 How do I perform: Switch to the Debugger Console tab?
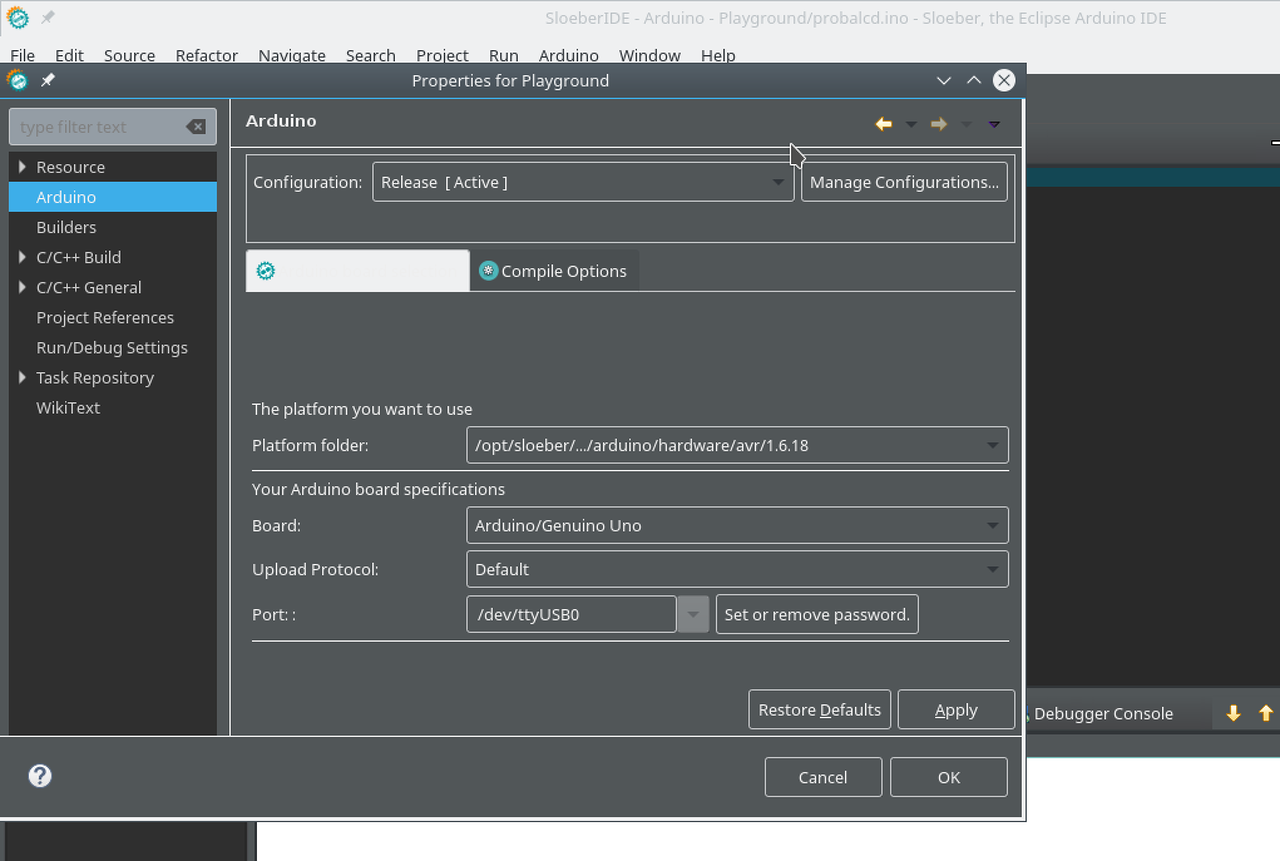(1103, 713)
